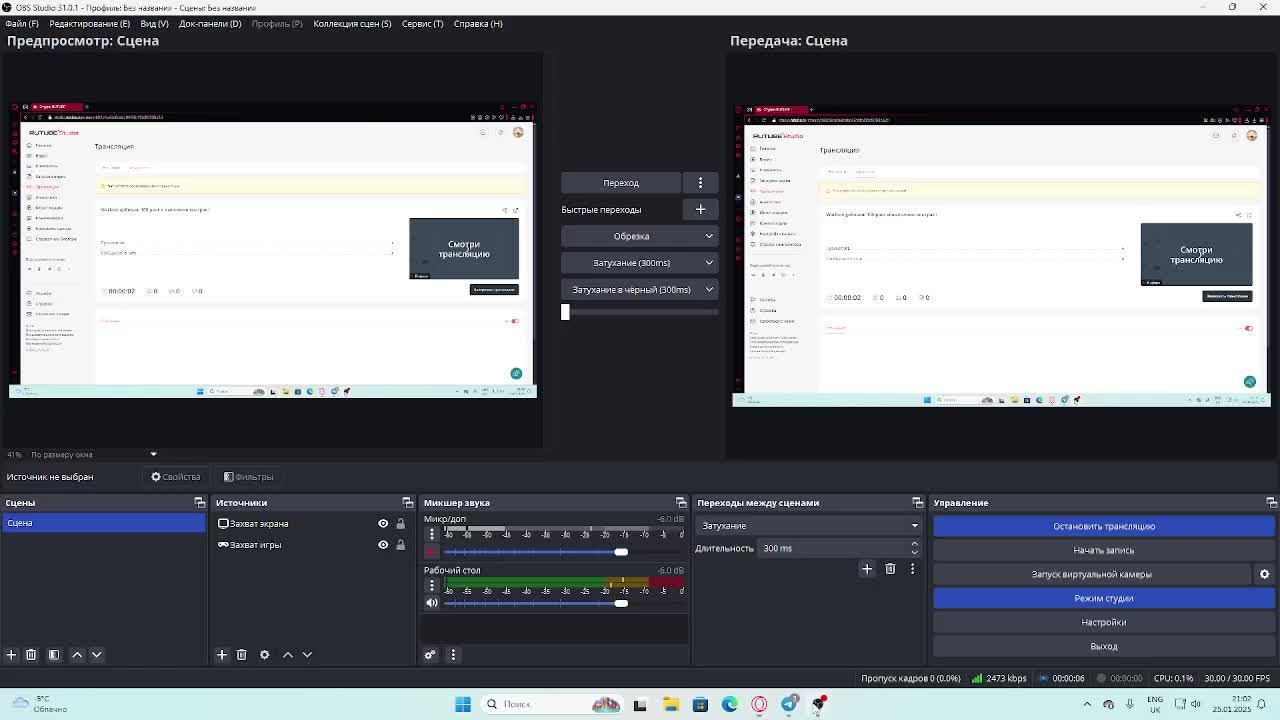The width and height of the screenshot is (1280, 720).
Task: Click the Выход button
Action: click(x=1104, y=646)
